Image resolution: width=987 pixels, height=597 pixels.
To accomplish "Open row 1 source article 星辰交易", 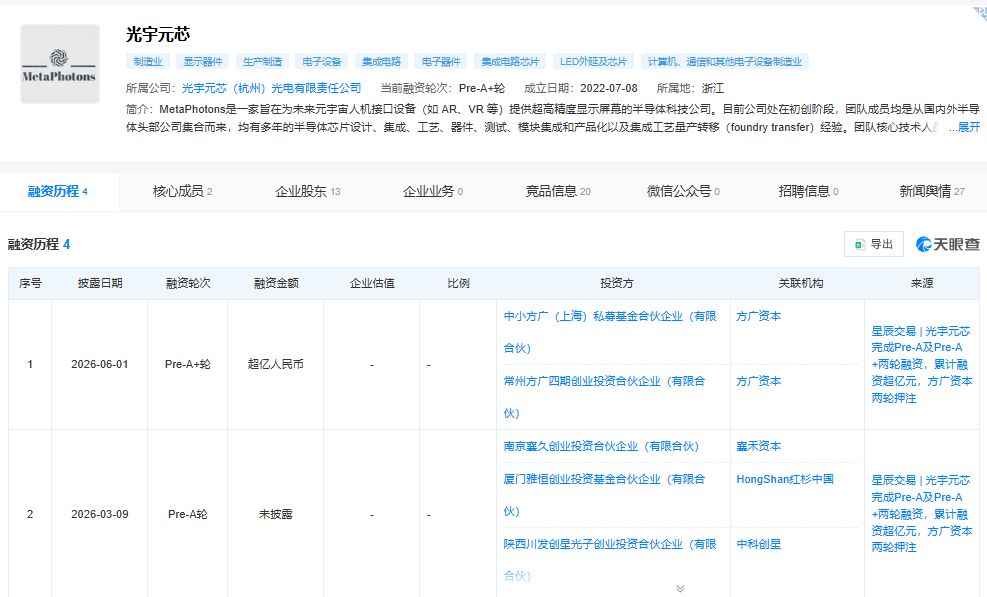I will click(922, 365).
